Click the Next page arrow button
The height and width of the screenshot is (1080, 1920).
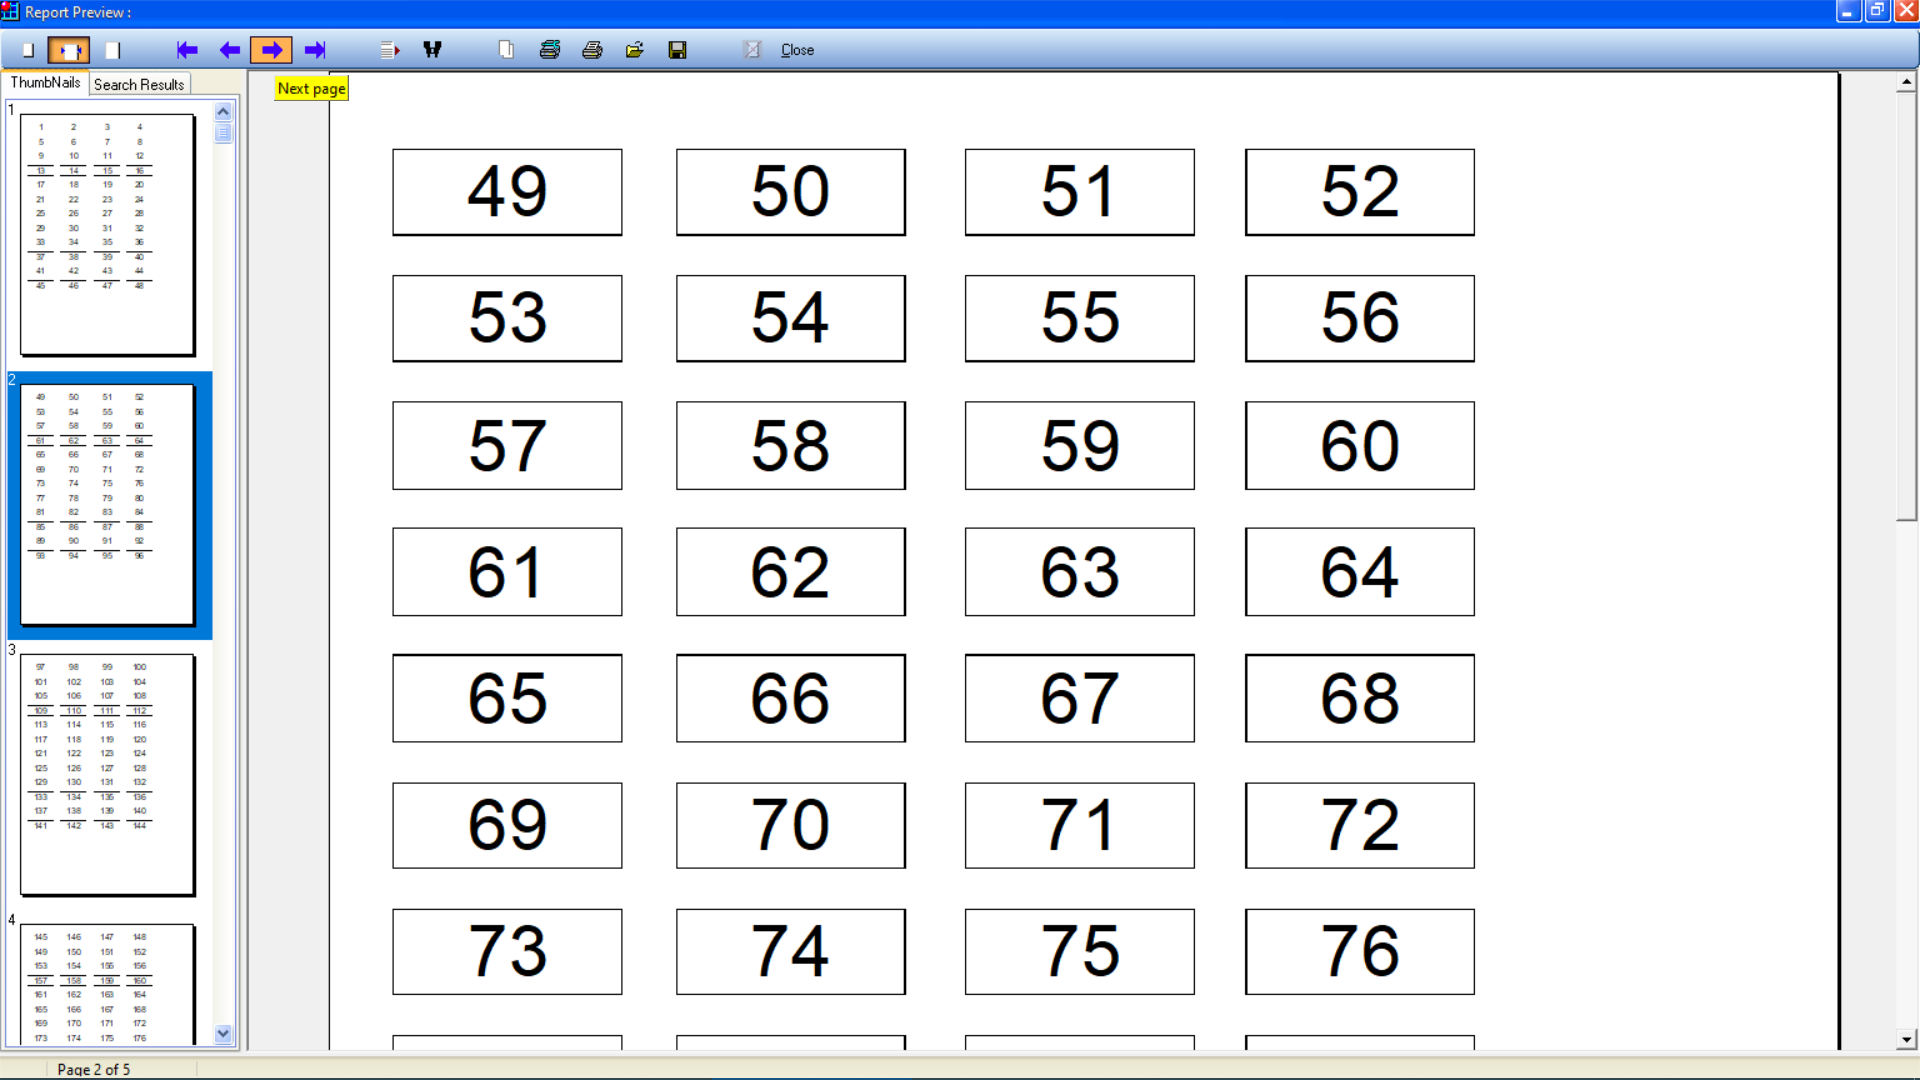pos(271,50)
